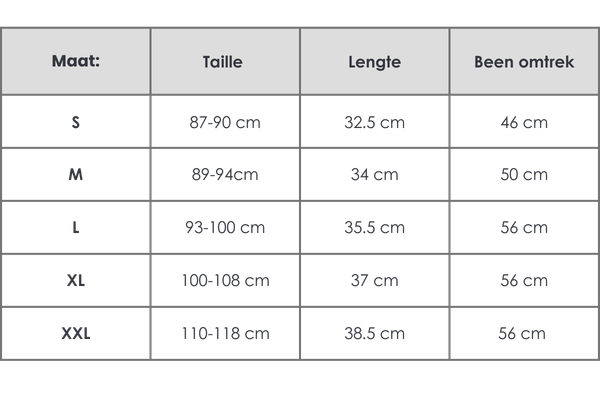Click the 32.5 cm length cell

coord(374,122)
